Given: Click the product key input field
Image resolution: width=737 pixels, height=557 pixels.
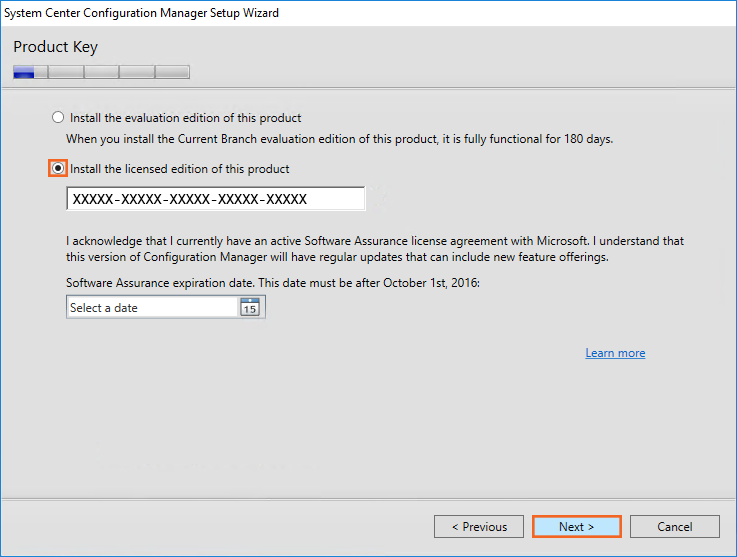Looking at the screenshot, I should 215,199.
